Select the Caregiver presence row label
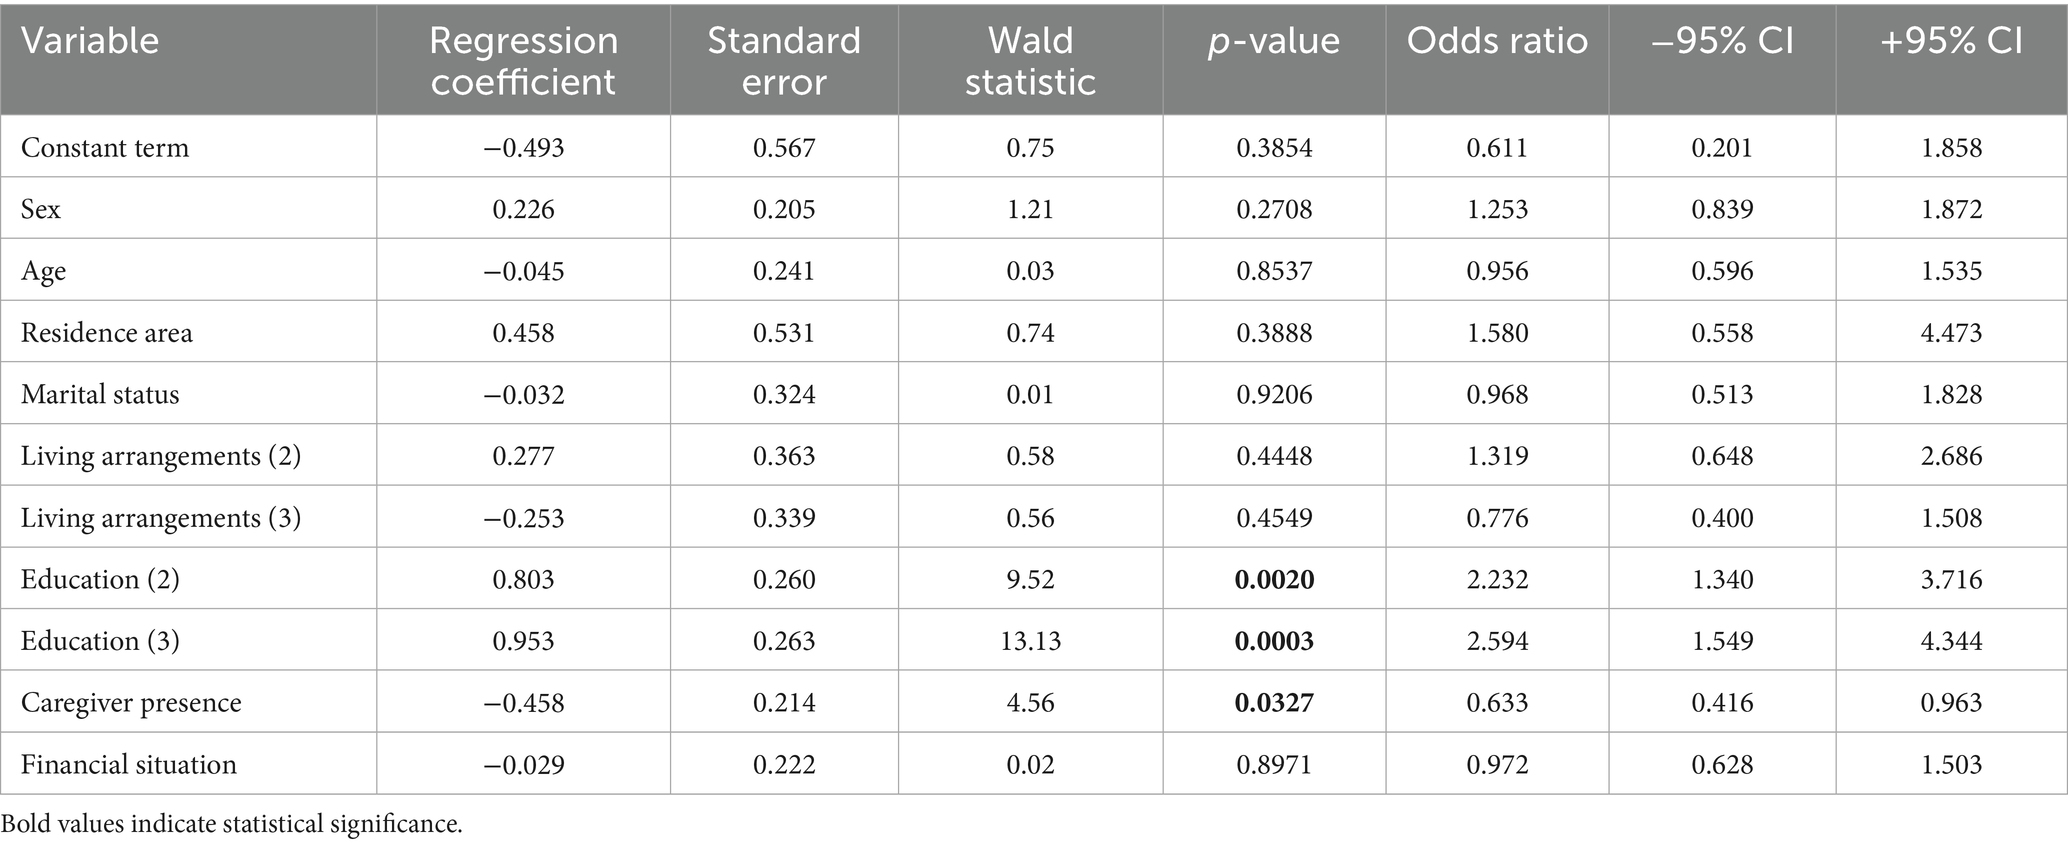Viewport: 2068px width, 846px height. (x=131, y=703)
